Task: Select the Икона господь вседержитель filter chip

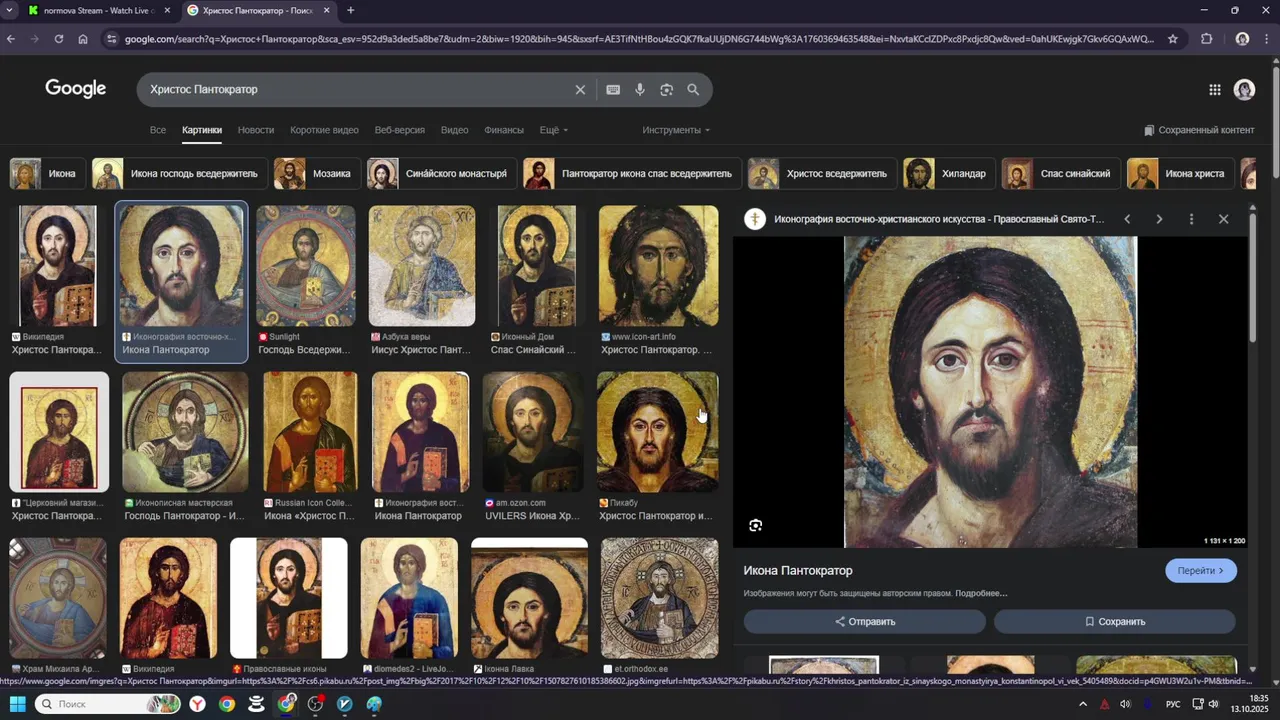Action: point(179,173)
